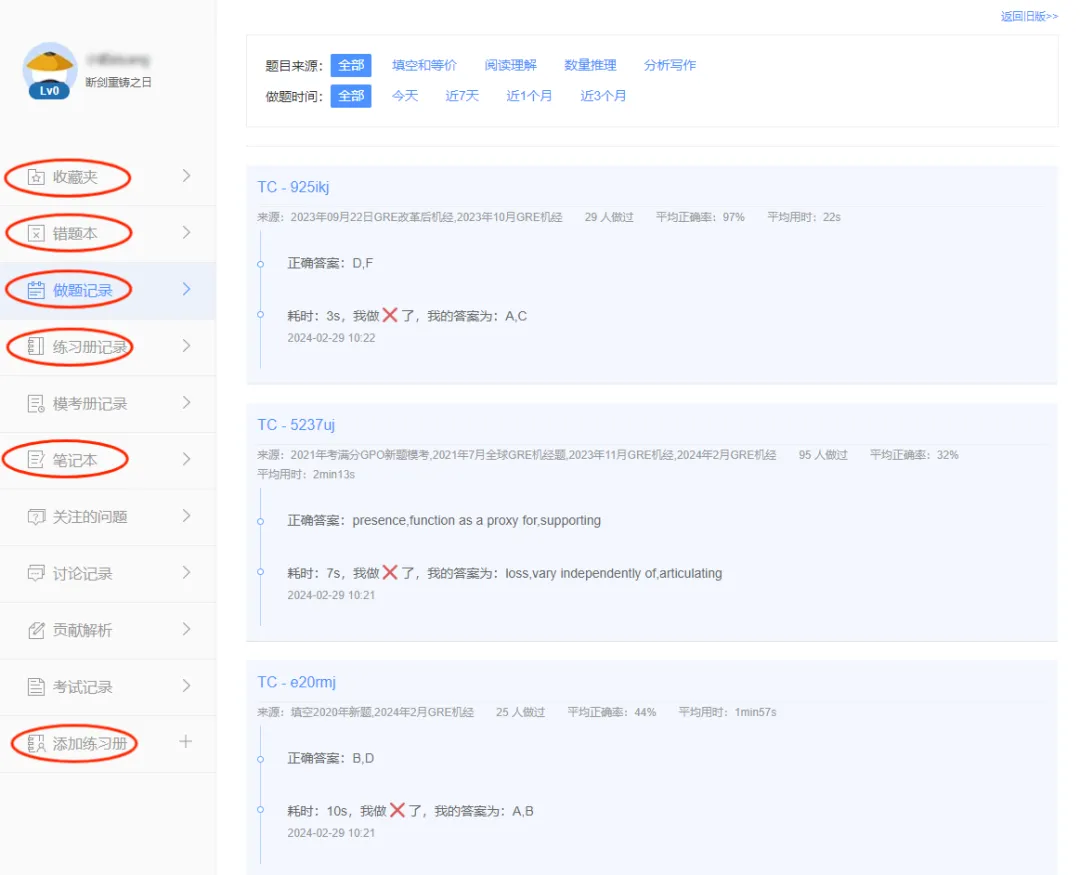Expand 考试记录 using its chevron arrow
Screen dimensions: 1080x875
coord(186,686)
